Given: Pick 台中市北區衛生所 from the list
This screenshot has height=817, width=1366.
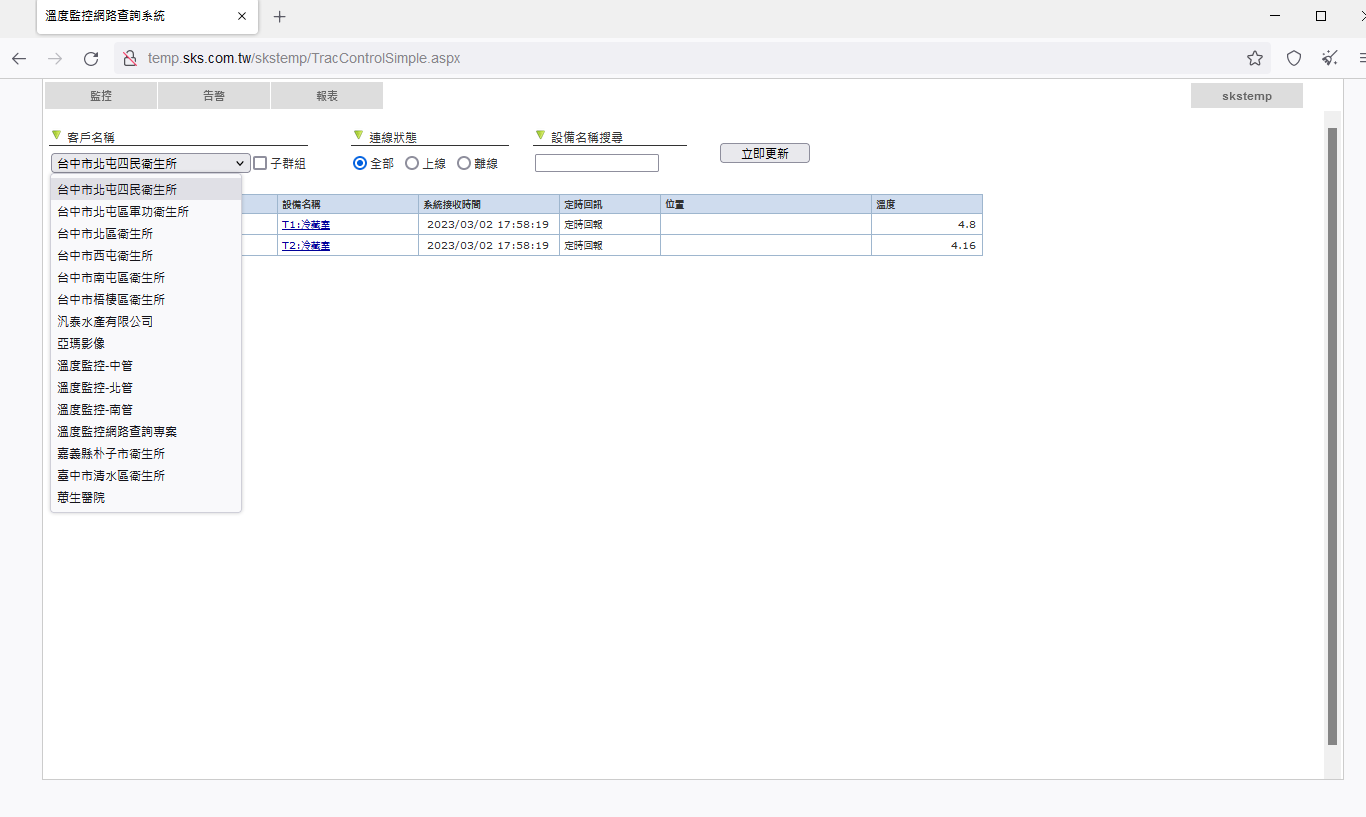Looking at the screenshot, I should [146, 234].
